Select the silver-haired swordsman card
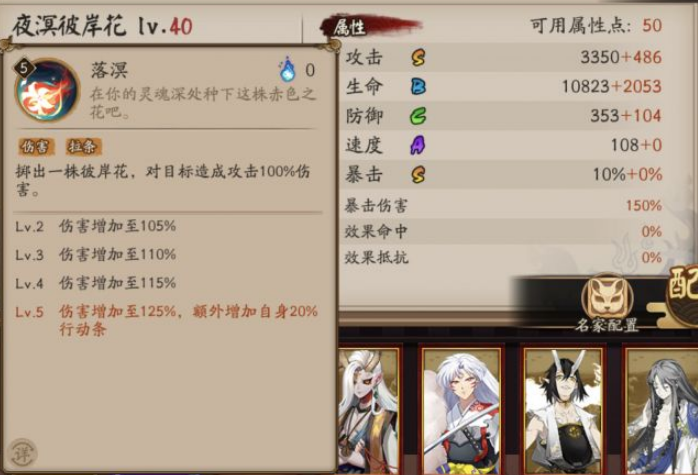Image resolution: width=698 pixels, height=475 pixels. point(462,410)
